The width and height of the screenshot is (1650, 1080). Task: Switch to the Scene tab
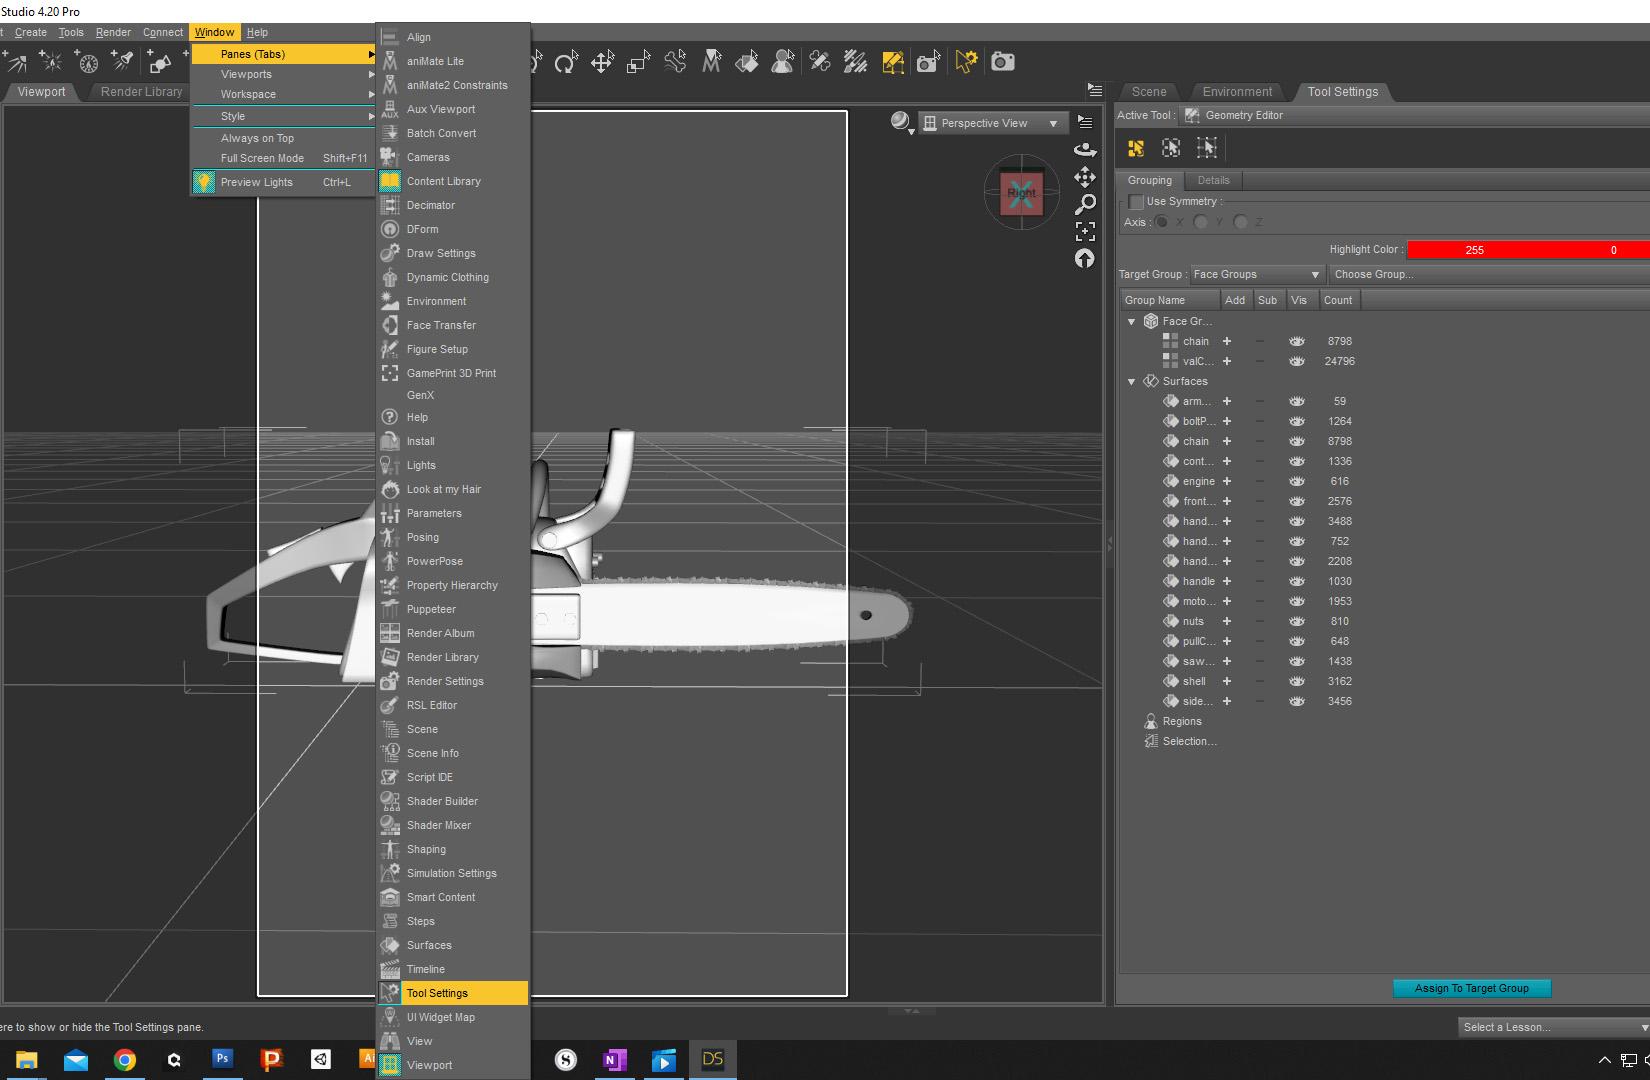point(1148,92)
